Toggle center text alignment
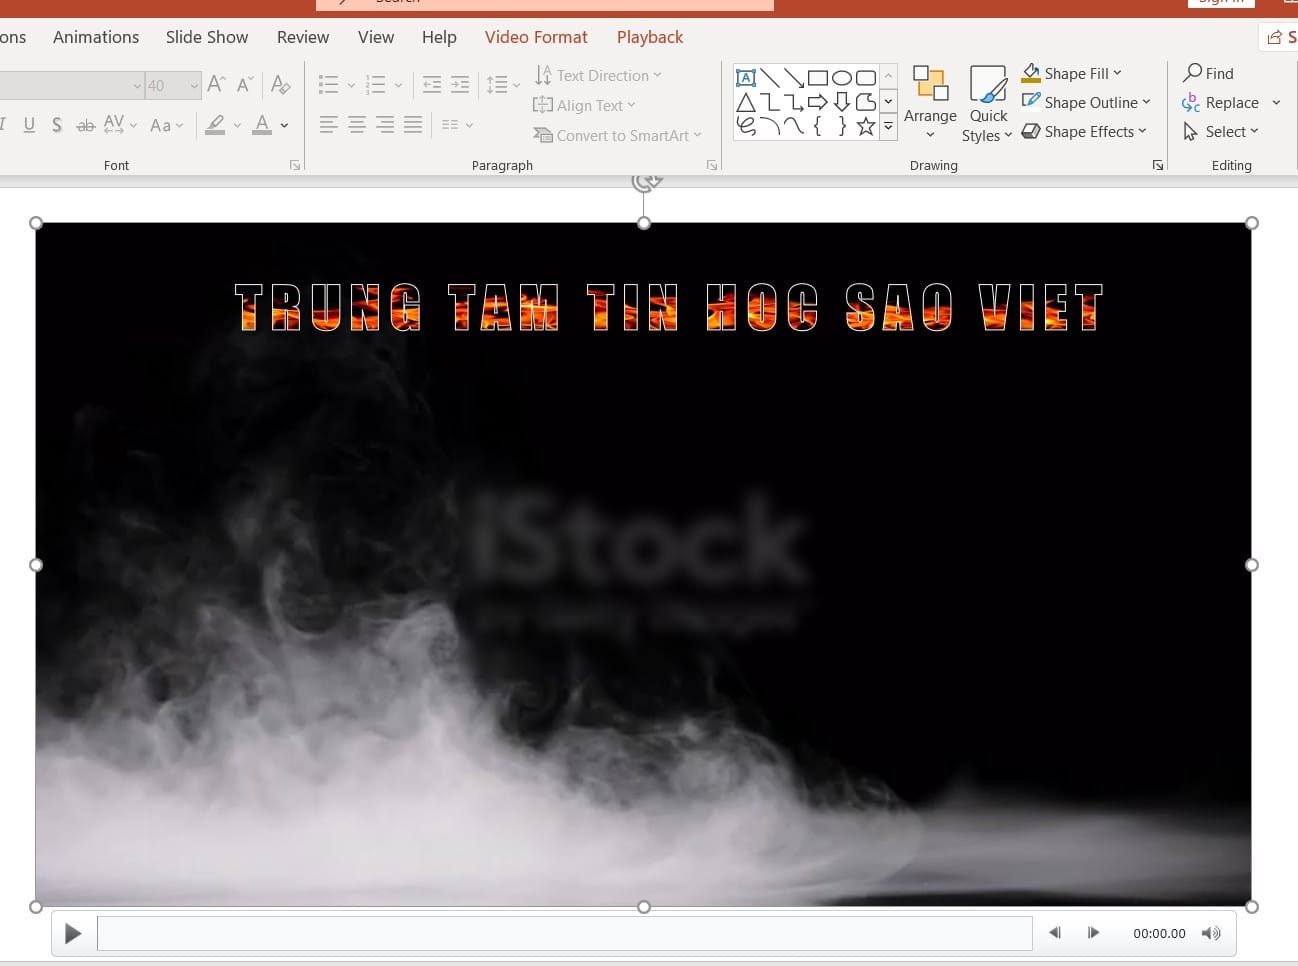The height and width of the screenshot is (966, 1298). (357, 125)
